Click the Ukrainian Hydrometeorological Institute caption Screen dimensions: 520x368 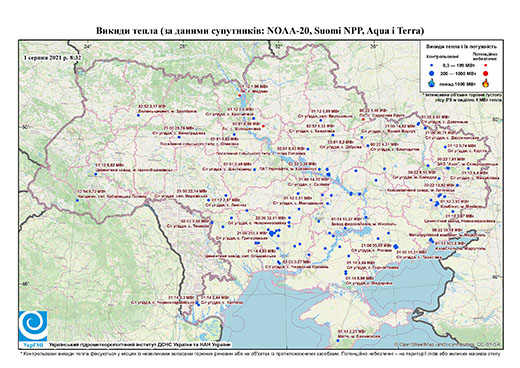coord(139,344)
